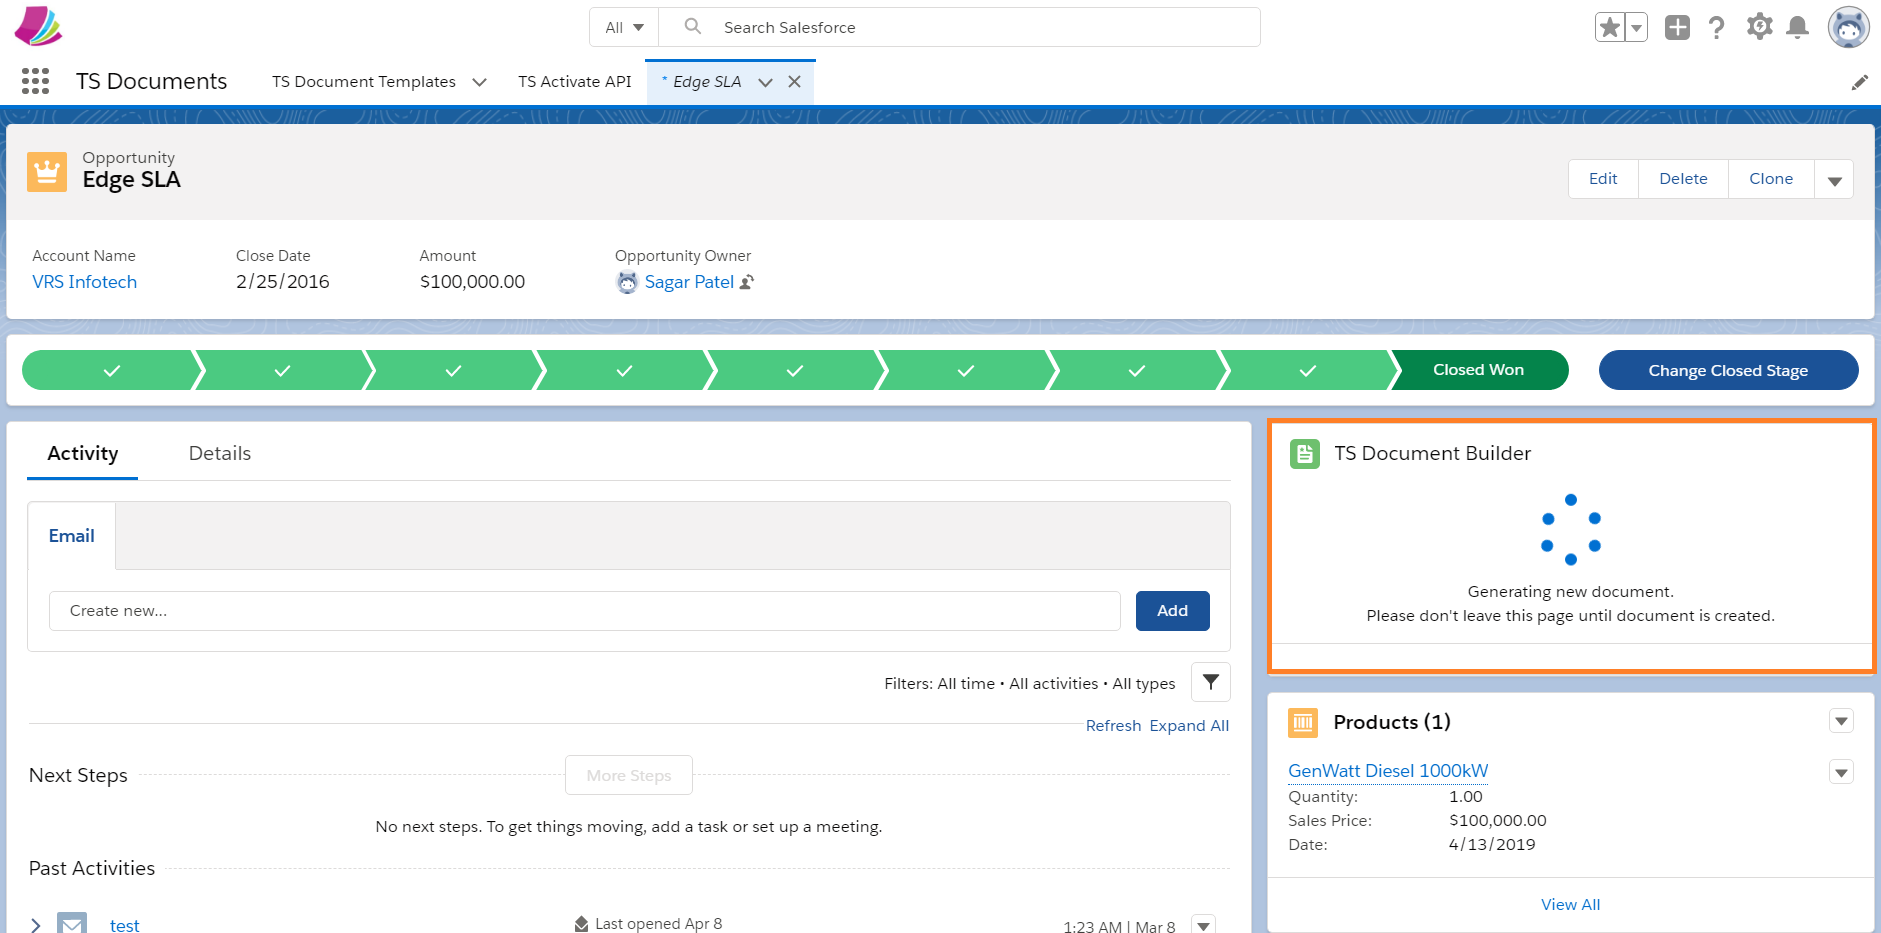Click the Create new email input field
This screenshot has width=1881, height=933.
click(584, 611)
